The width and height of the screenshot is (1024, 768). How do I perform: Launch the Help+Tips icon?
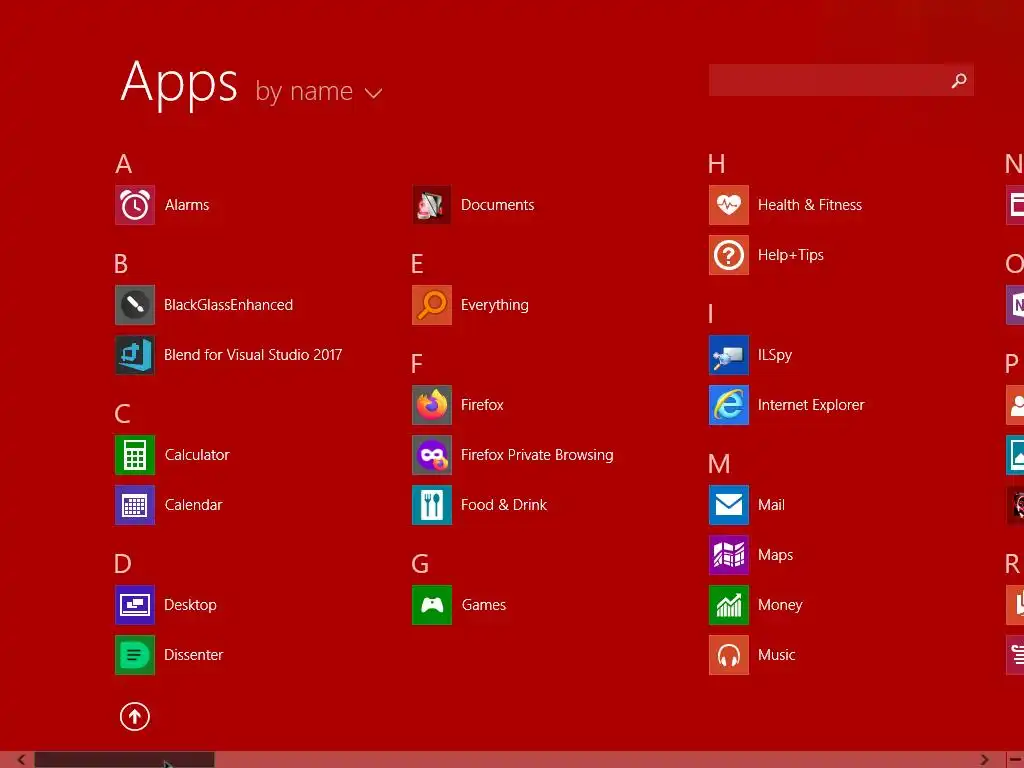click(x=729, y=255)
